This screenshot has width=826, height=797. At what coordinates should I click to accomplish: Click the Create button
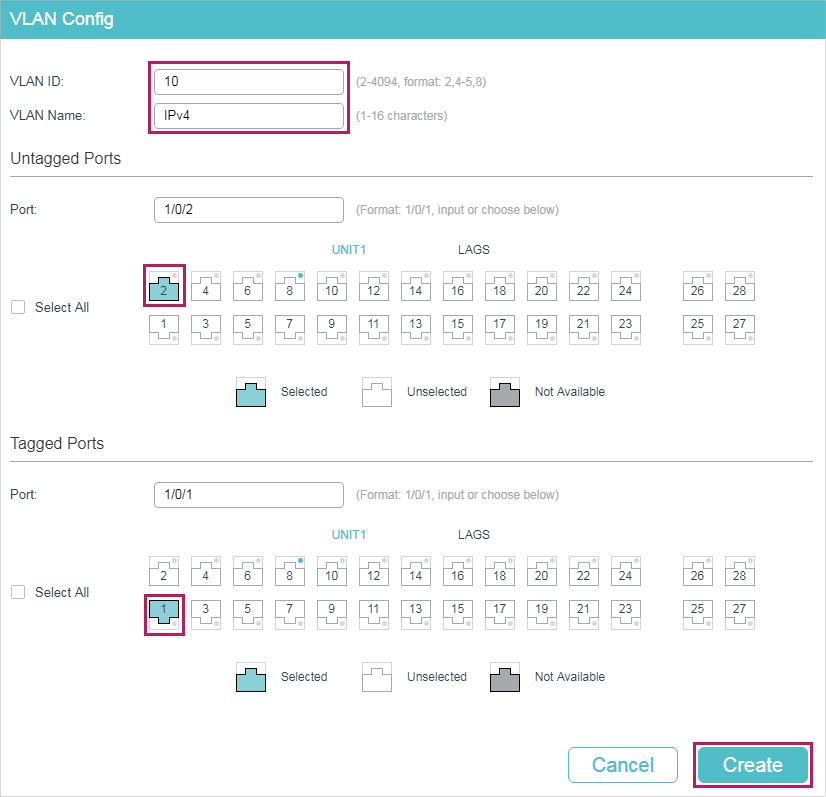point(752,764)
